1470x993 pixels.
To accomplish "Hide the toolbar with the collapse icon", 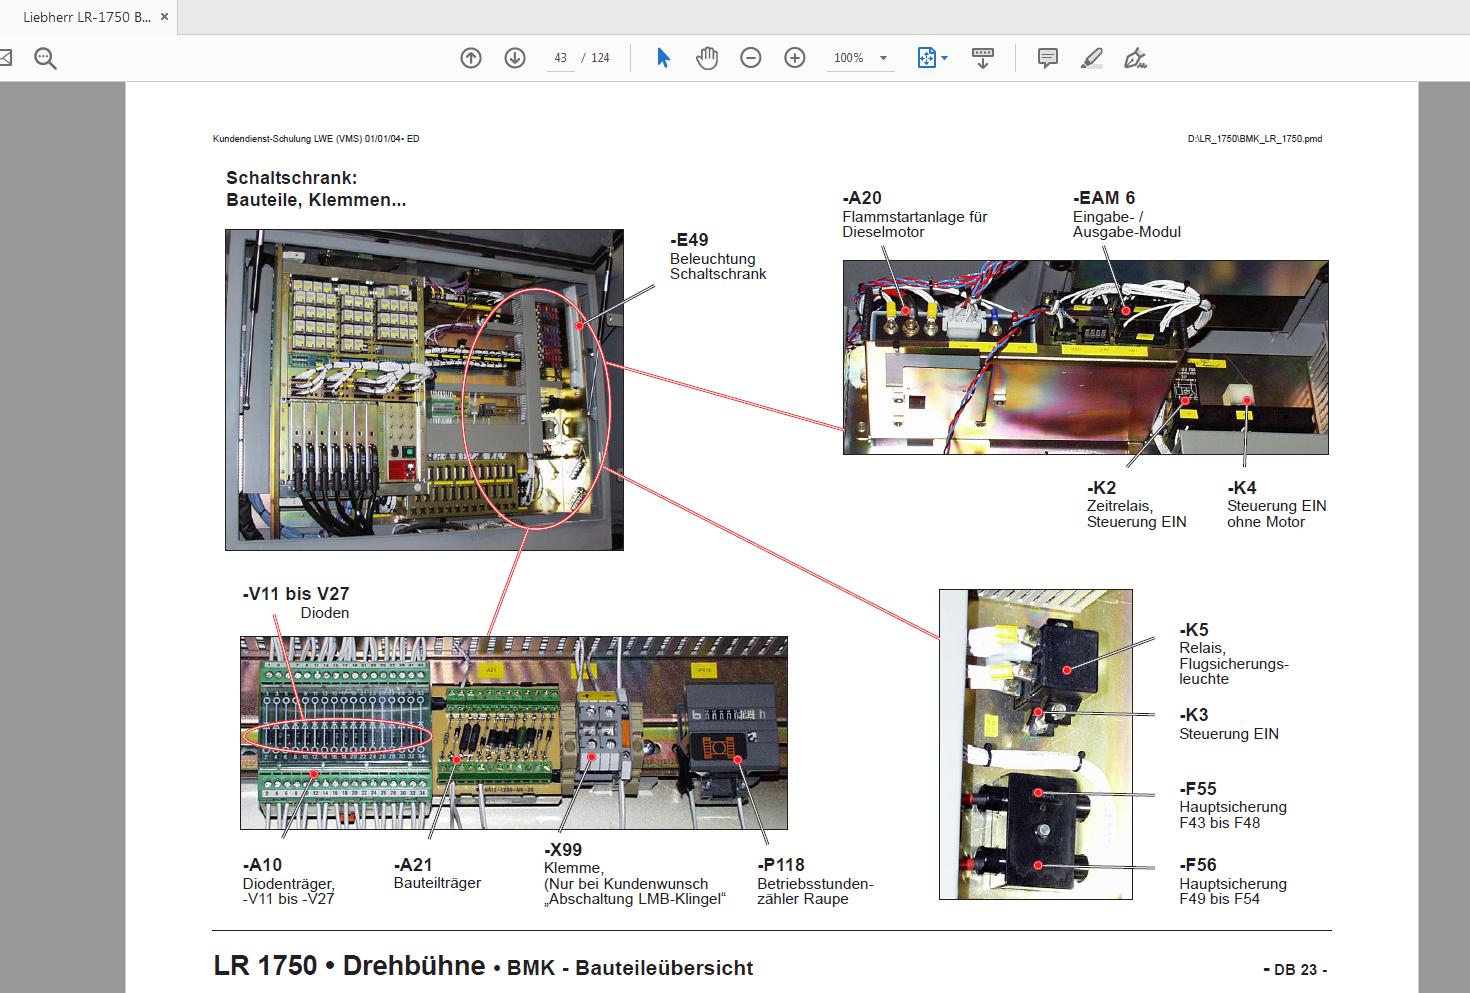I will pyautogui.click(x=983, y=57).
